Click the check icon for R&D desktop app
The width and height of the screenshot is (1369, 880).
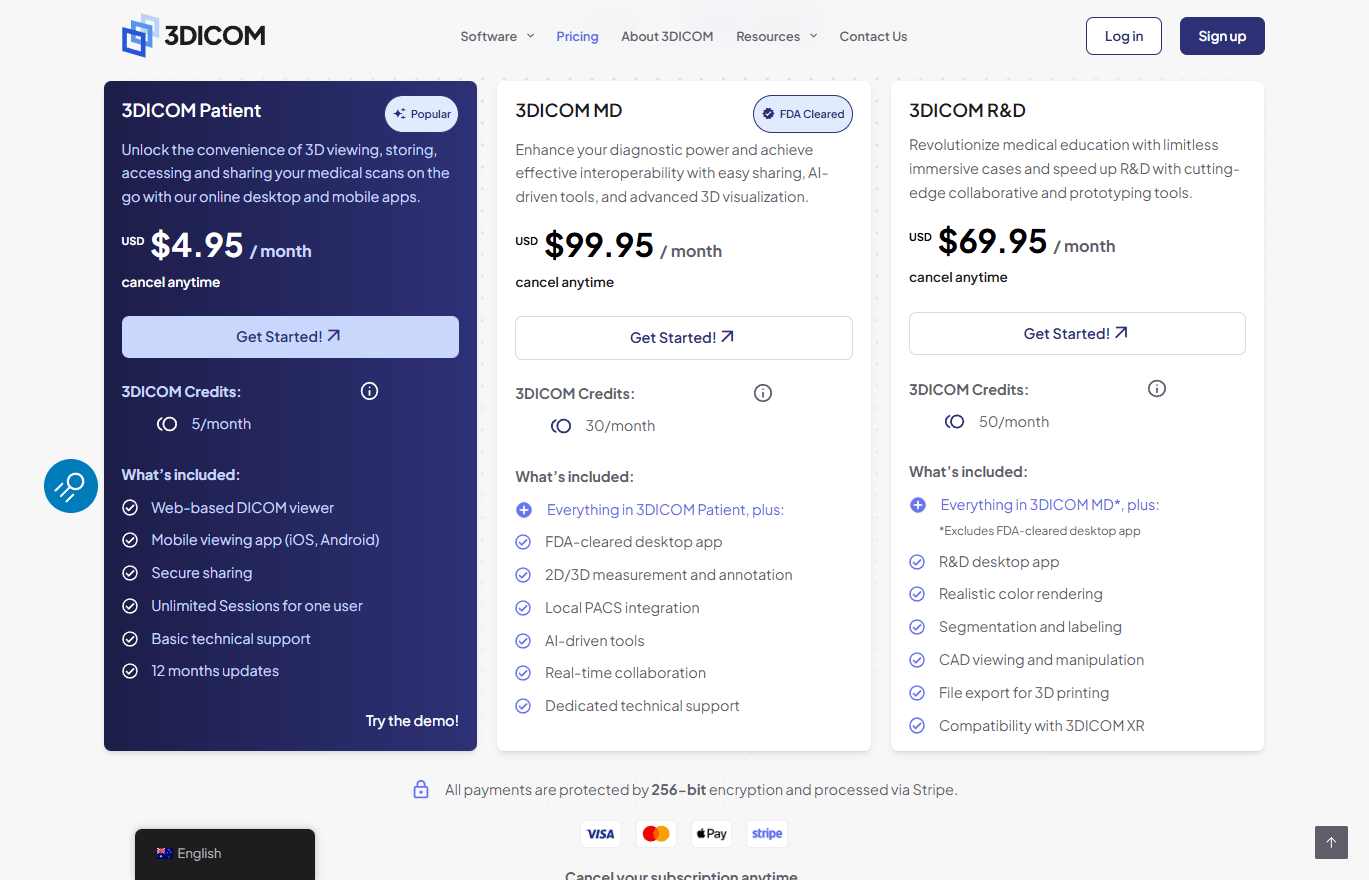917,562
